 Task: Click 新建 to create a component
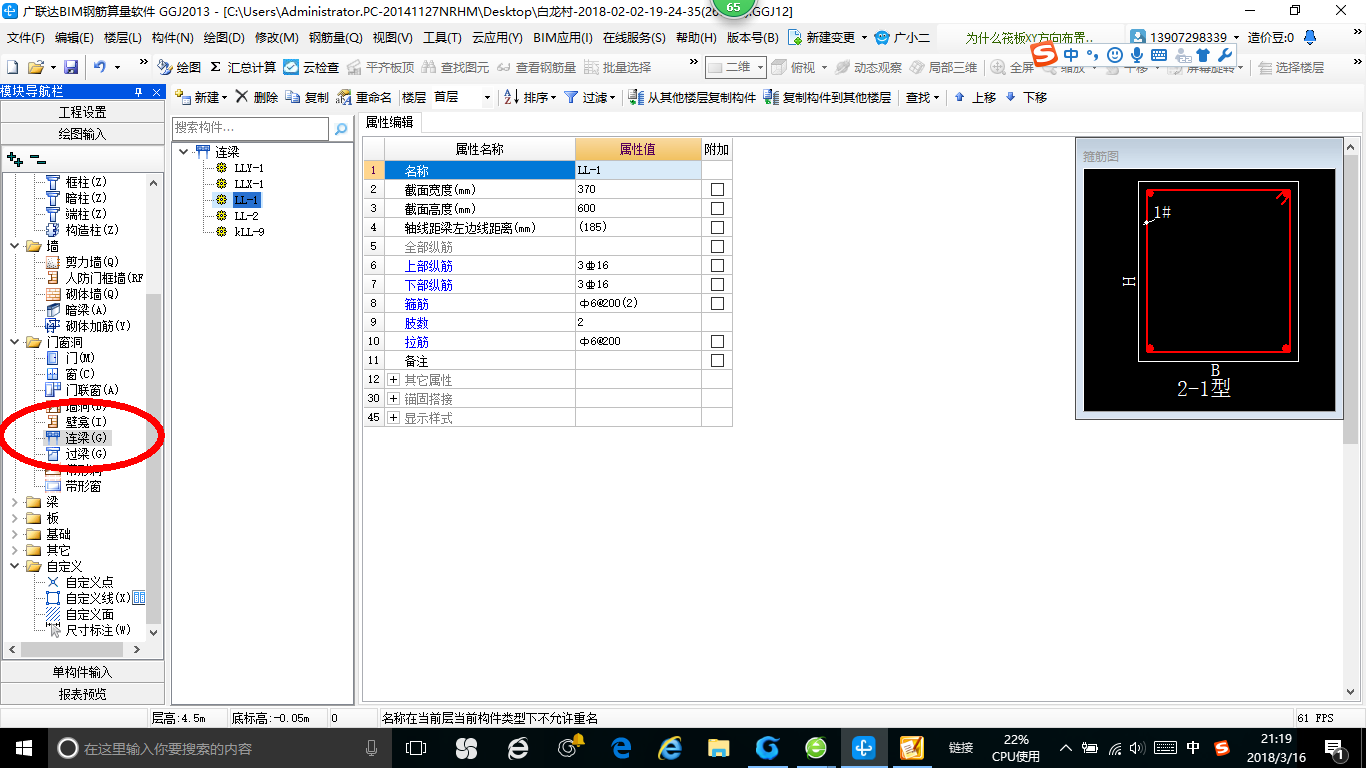[200, 97]
